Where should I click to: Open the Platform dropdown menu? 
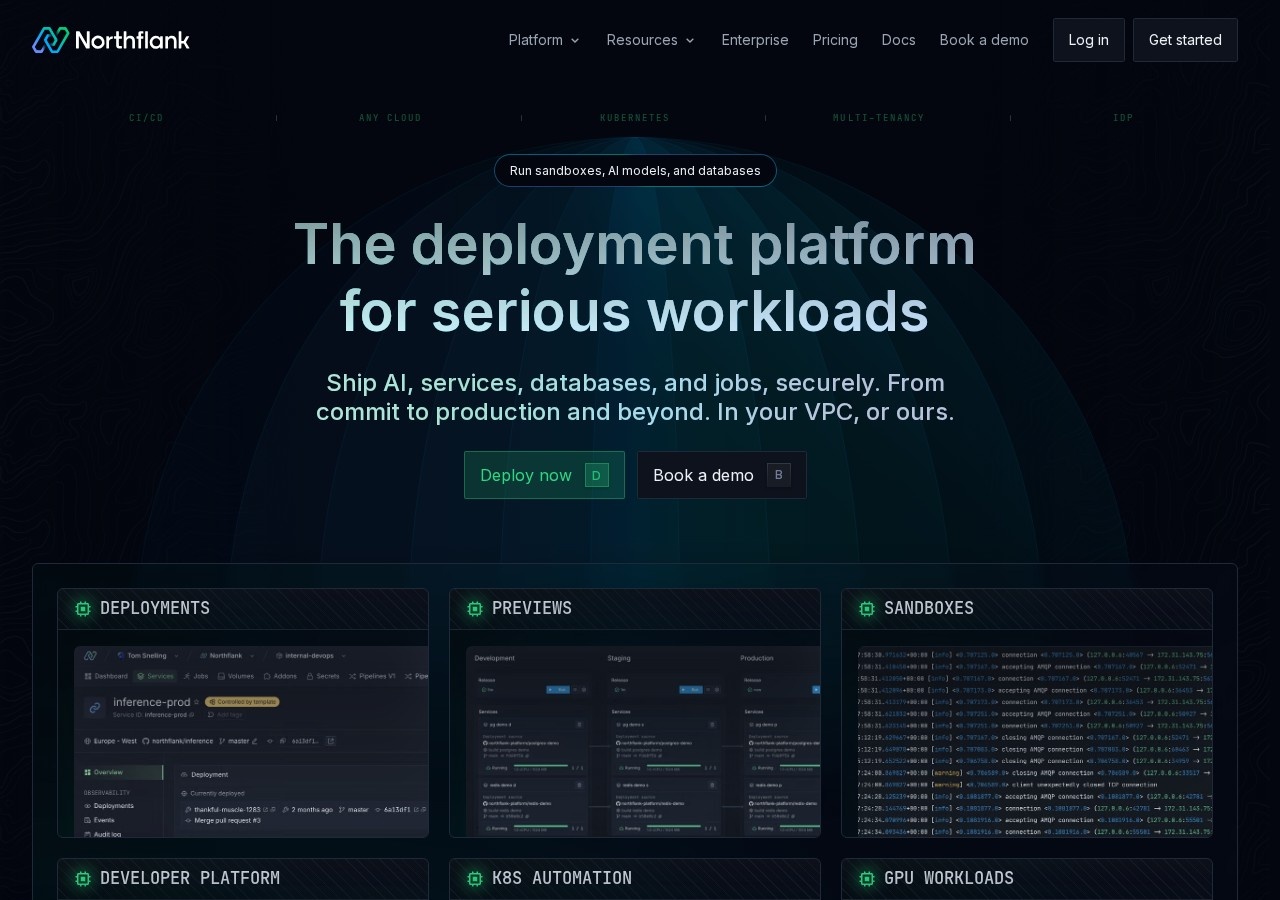[x=544, y=40]
